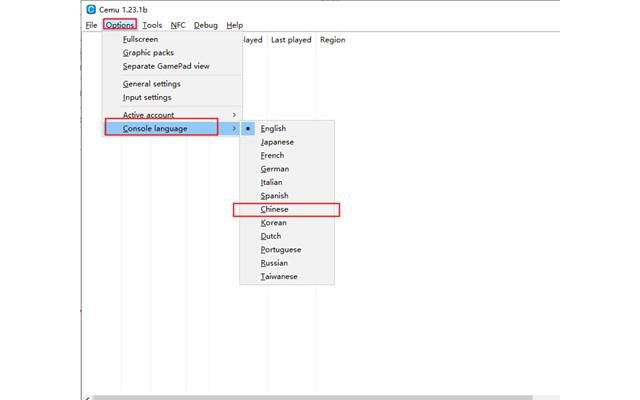
Task: Open Input settings
Action: click(172, 98)
